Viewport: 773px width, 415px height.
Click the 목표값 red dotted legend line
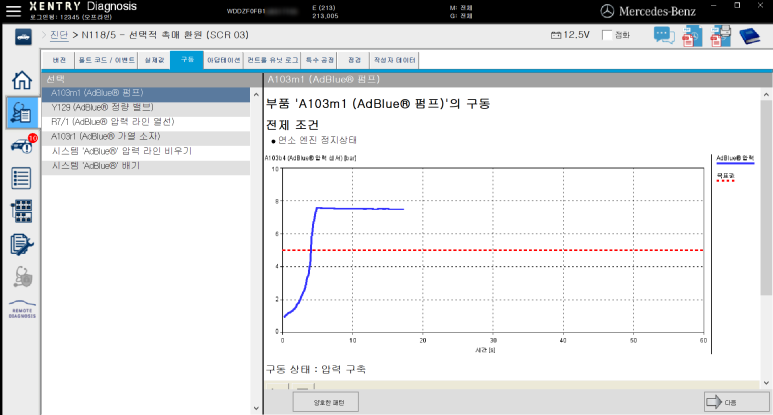click(x=726, y=181)
